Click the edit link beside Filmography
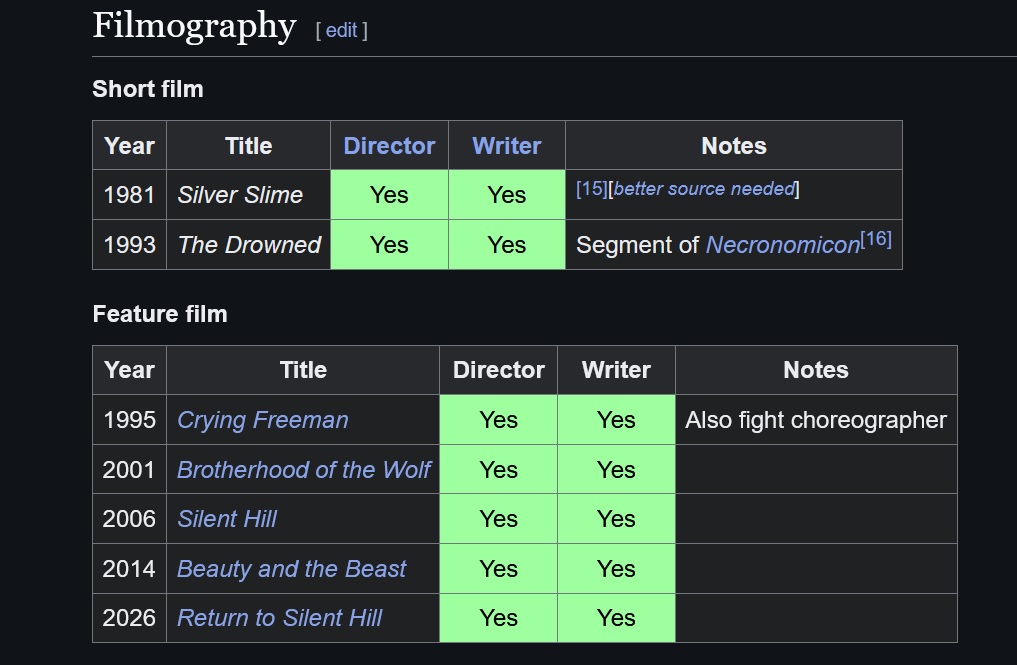This screenshot has width=1017, height=665. pos(341,30)
